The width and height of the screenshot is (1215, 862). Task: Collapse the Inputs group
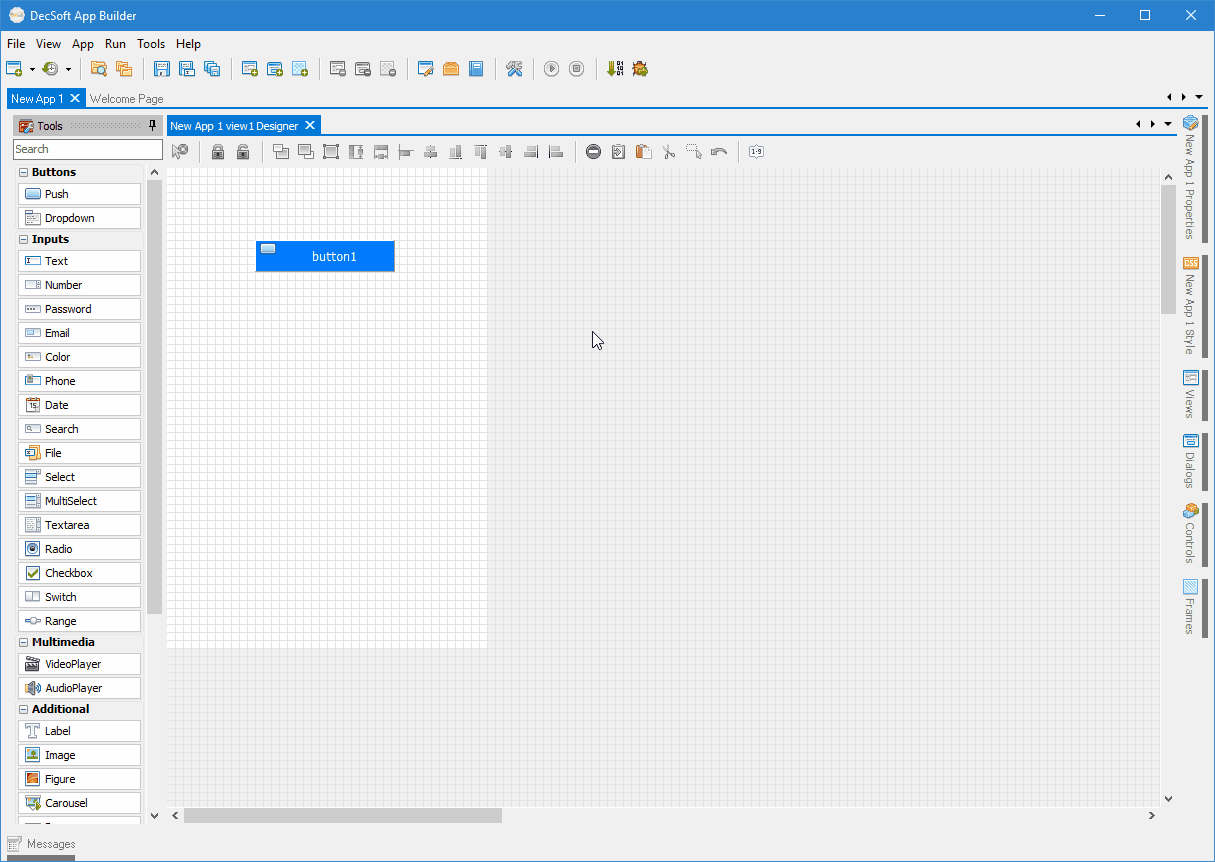pyautogui.click(x=24, y=239)
